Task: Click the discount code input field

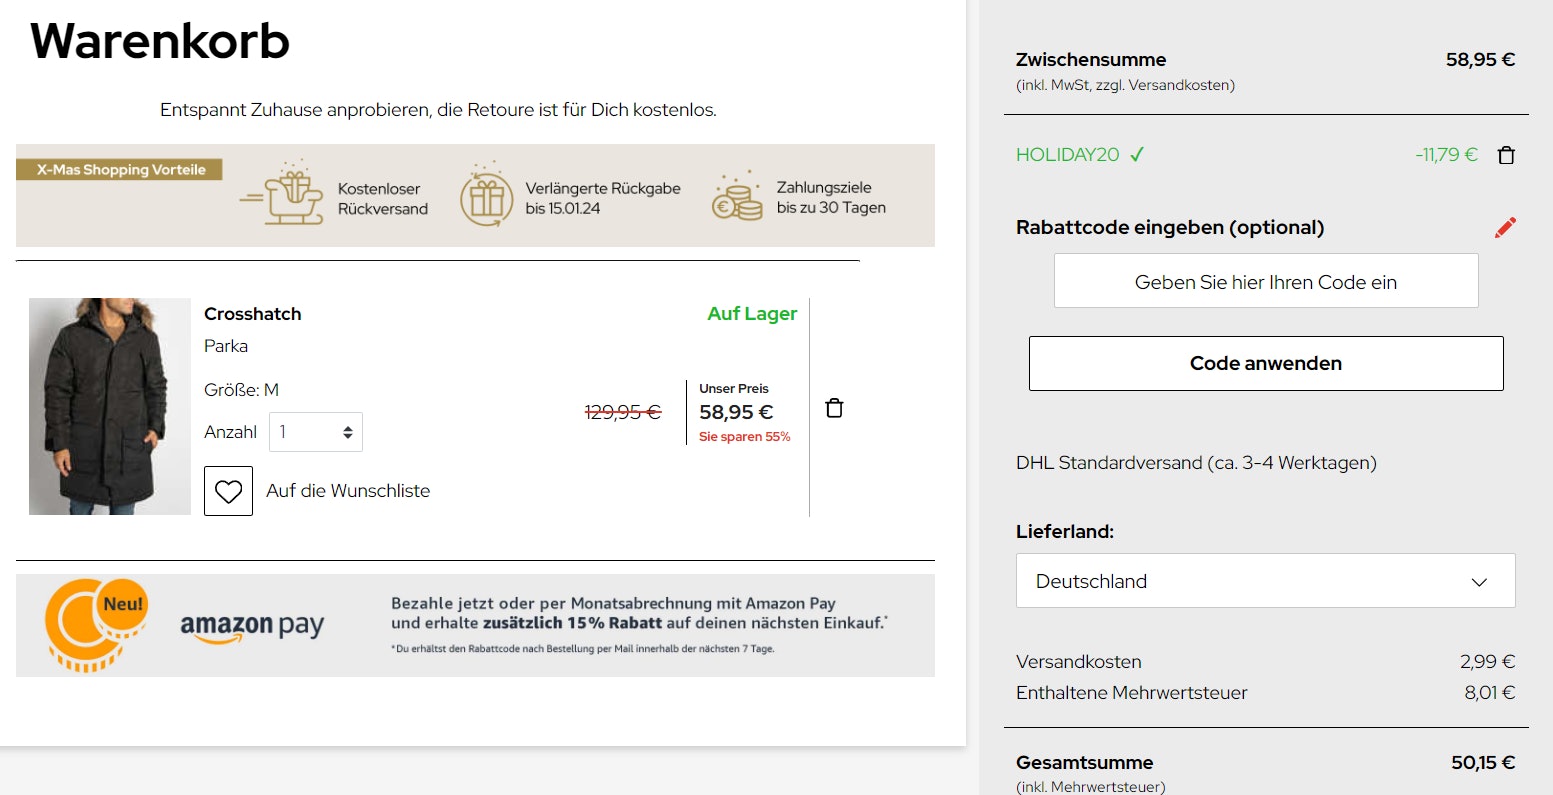Action: (x=1265, y=281)
